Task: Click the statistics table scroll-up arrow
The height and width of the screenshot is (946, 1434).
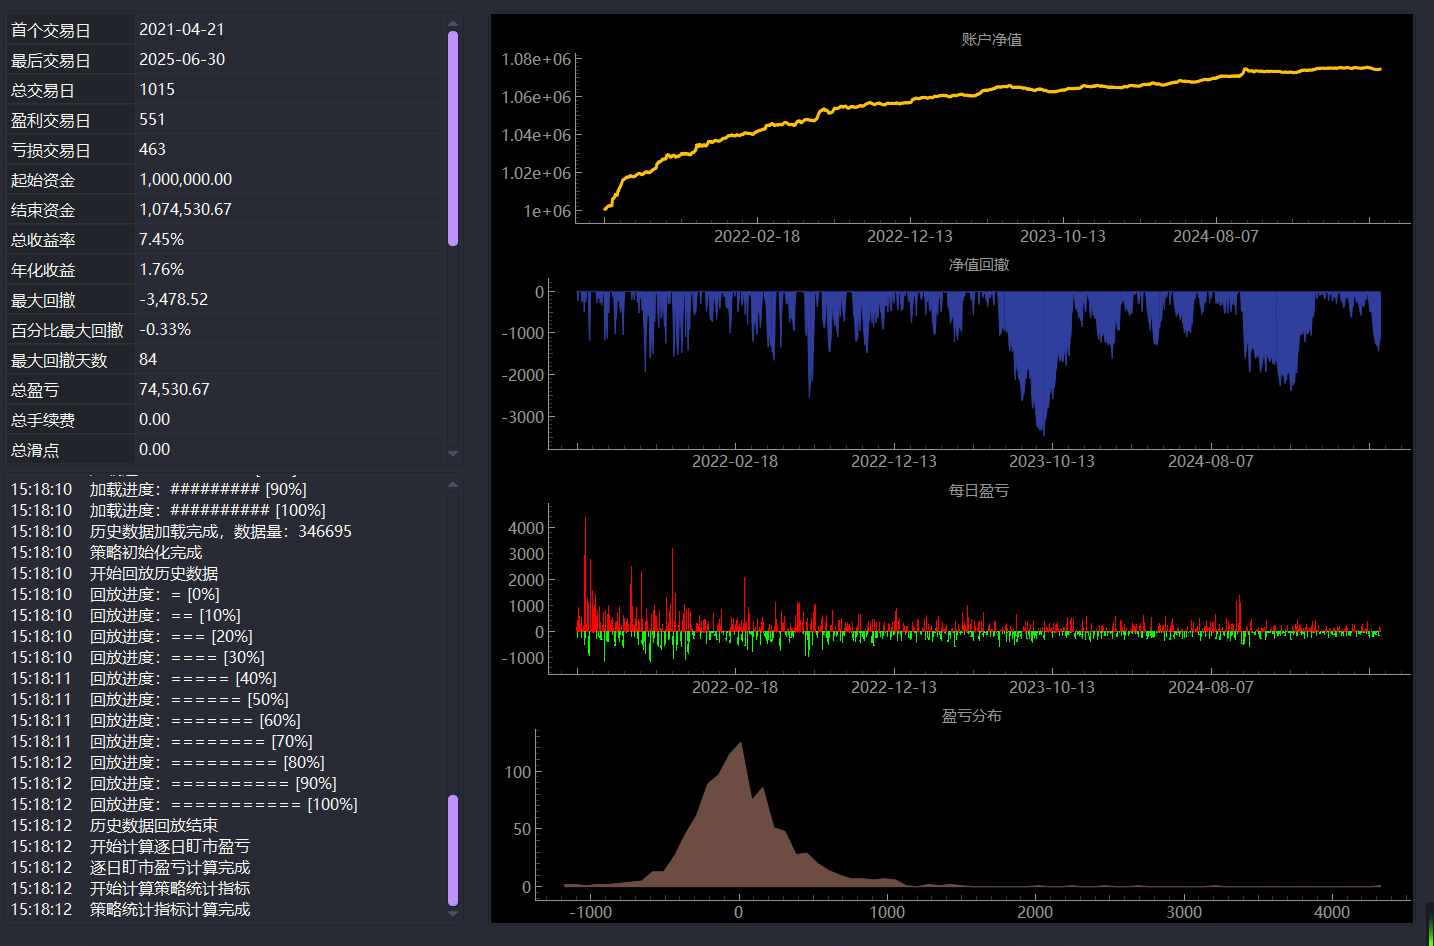Action: point(453,22)
